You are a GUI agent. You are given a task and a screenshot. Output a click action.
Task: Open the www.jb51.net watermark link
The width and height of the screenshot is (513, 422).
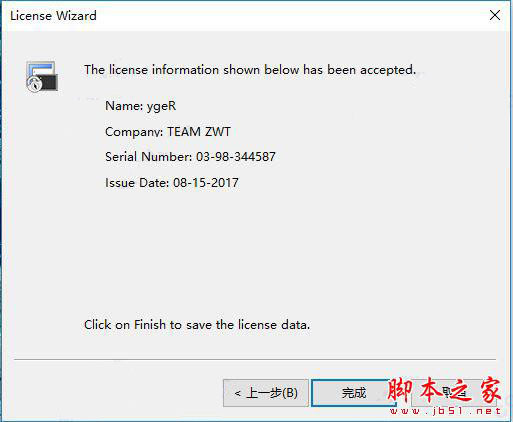(x=445, y=411)
